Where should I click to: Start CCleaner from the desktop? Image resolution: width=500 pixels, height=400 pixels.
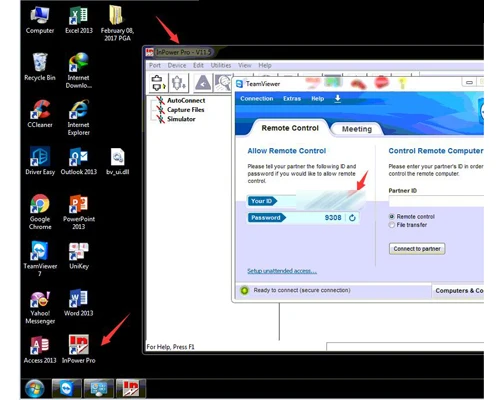click(40, 114)
